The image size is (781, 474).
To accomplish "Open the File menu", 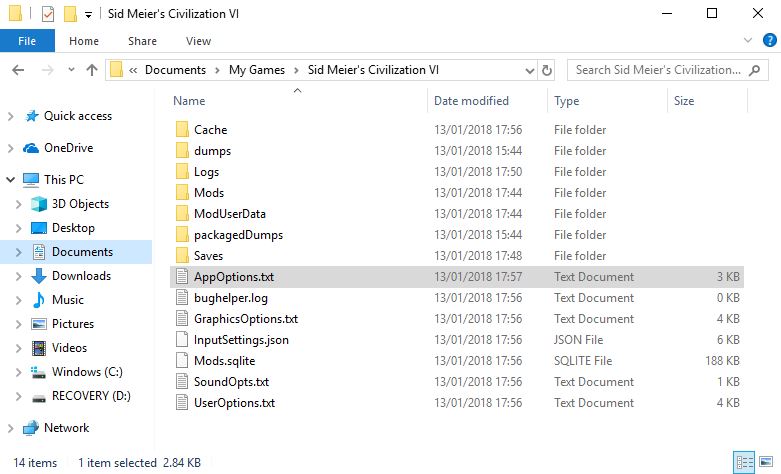I will [x=27, y=41].
